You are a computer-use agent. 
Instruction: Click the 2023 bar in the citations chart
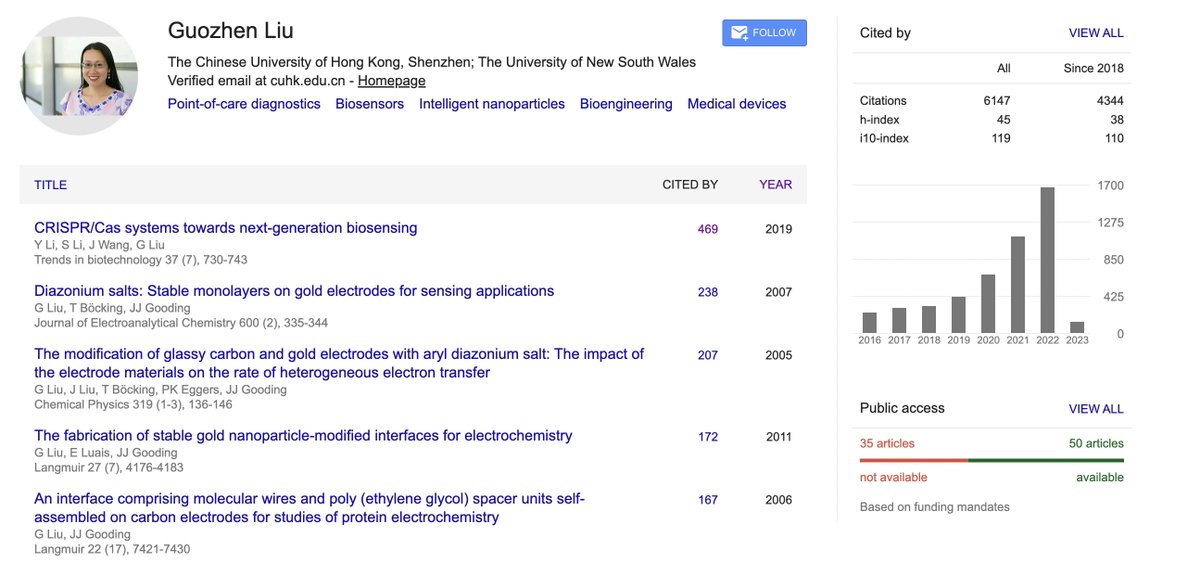point(1077,327)
